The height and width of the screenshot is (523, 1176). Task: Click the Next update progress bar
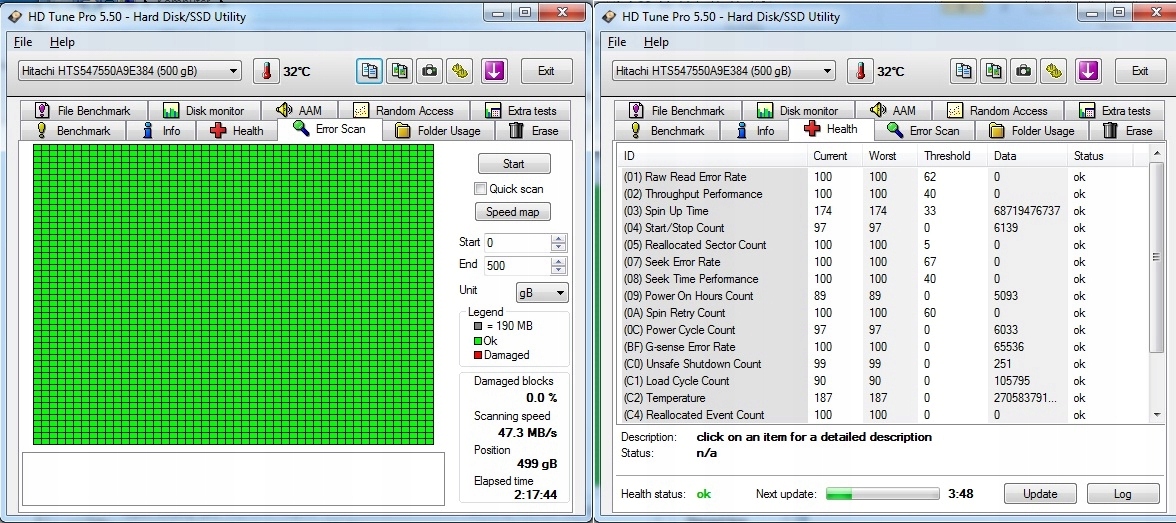(x=883, y=494)
